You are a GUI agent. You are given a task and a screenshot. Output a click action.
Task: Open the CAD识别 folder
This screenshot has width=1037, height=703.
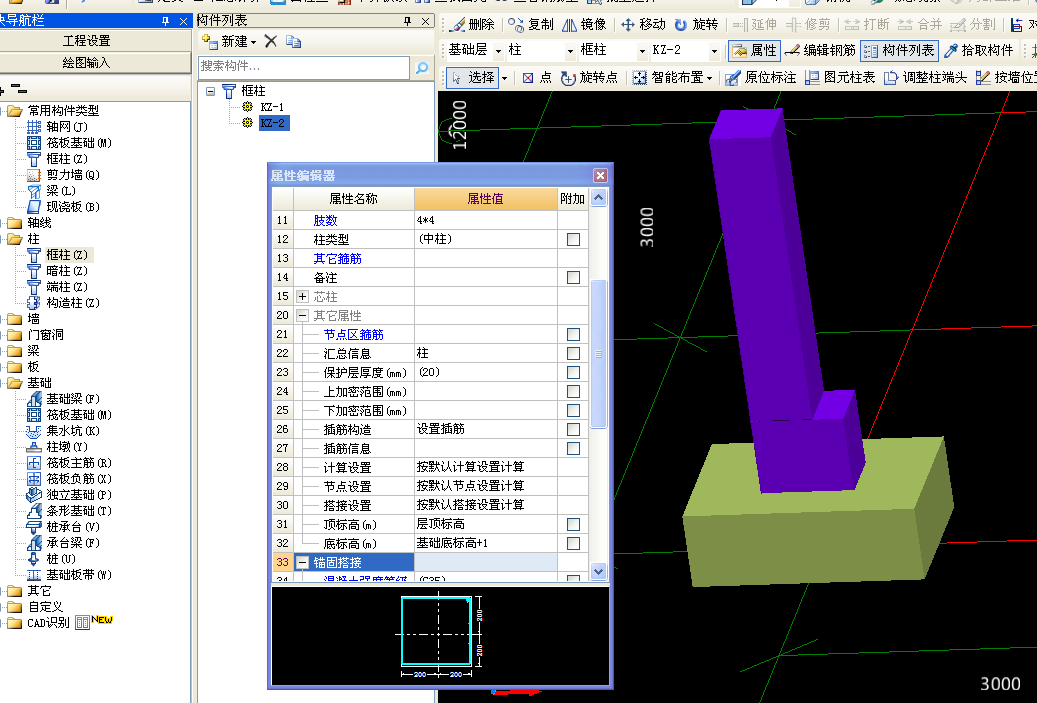coord(40,622)
